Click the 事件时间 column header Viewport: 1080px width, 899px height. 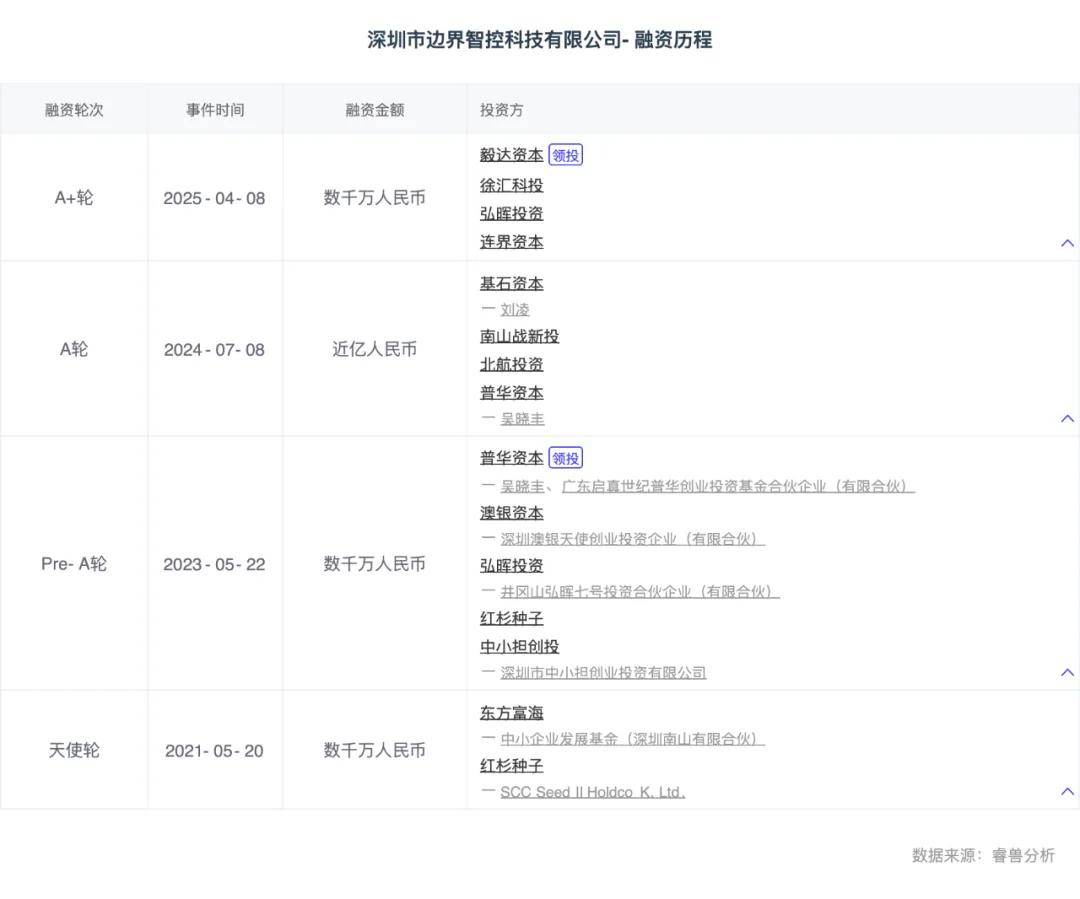(215, 110)
